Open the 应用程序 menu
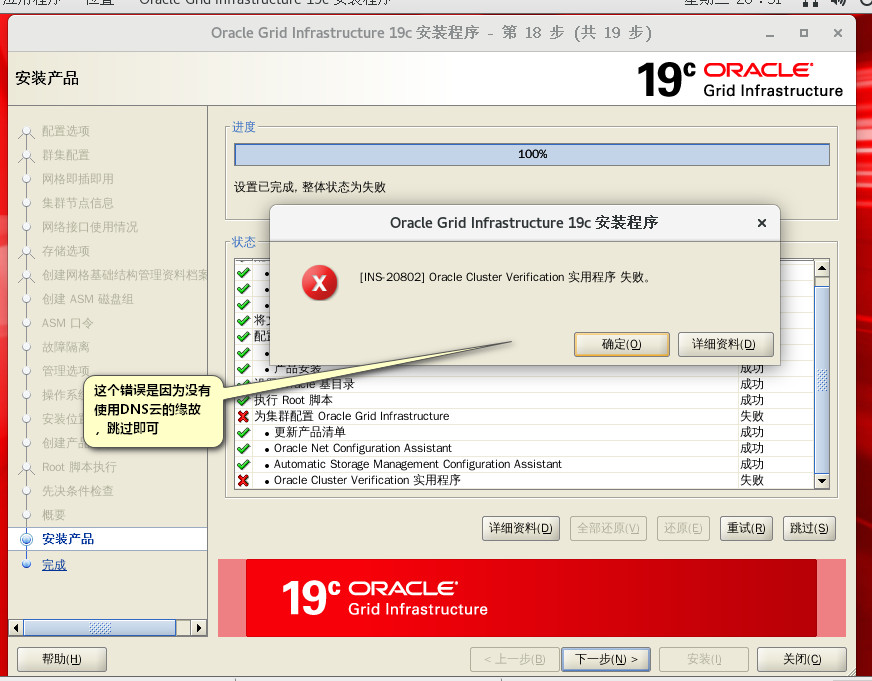Image resolution: width=872 pixels, height=681 pixels. coord(25,3)
